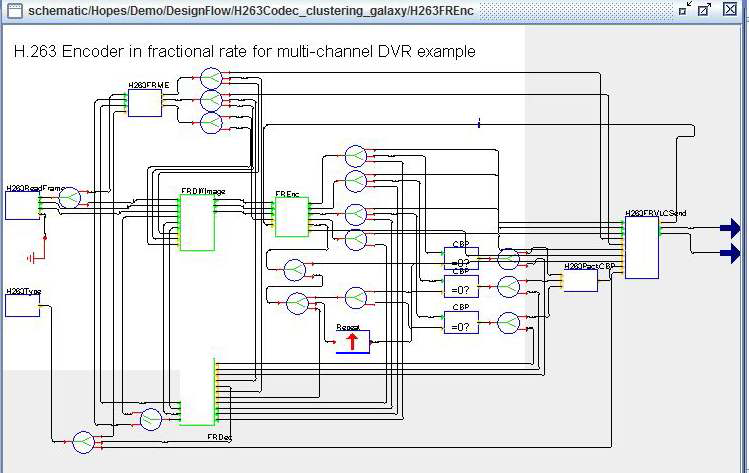Select the FREnc encoder block
The image size is (749, 473).
point(291,217)
